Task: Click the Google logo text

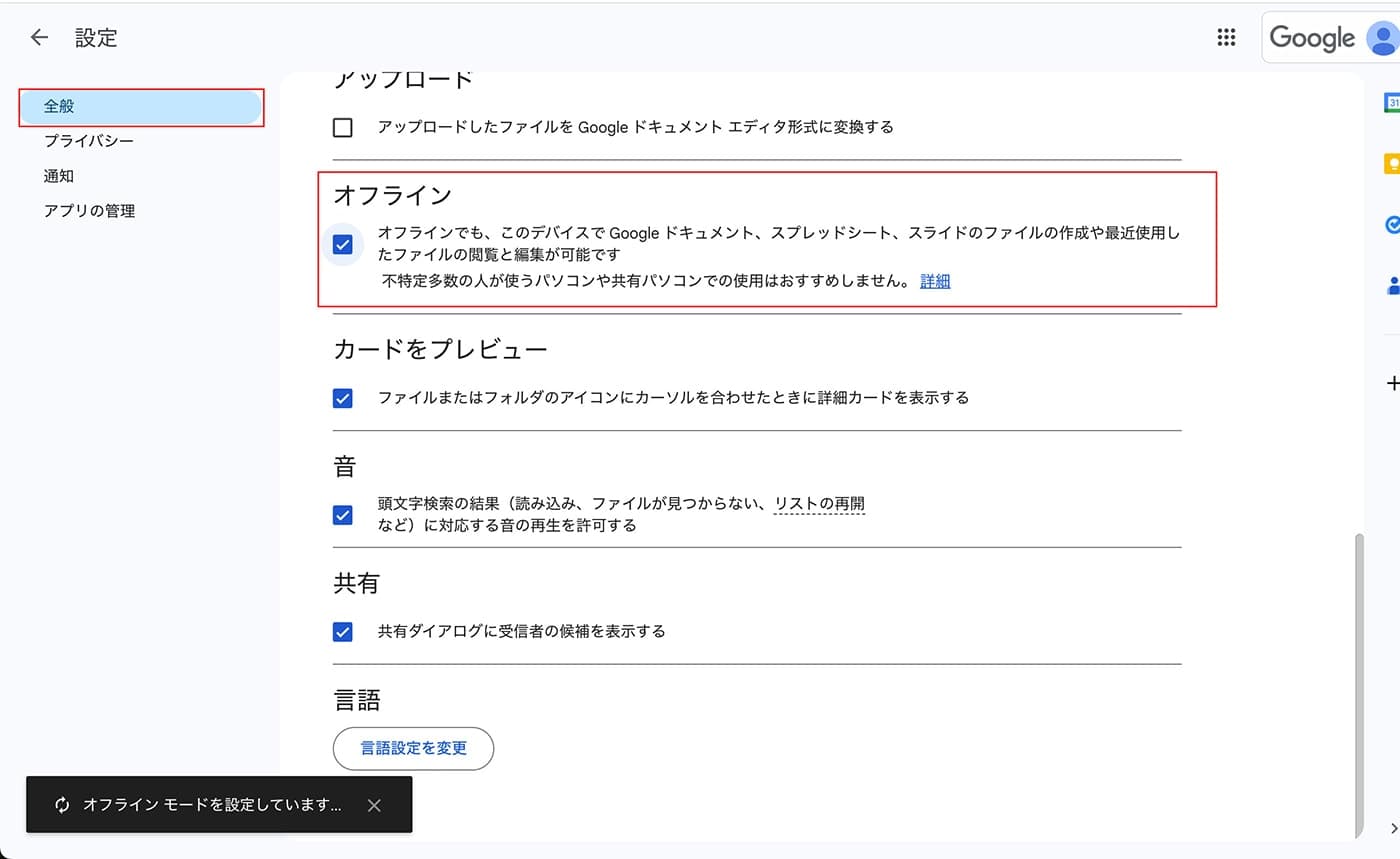Action: coord(1312,38)
